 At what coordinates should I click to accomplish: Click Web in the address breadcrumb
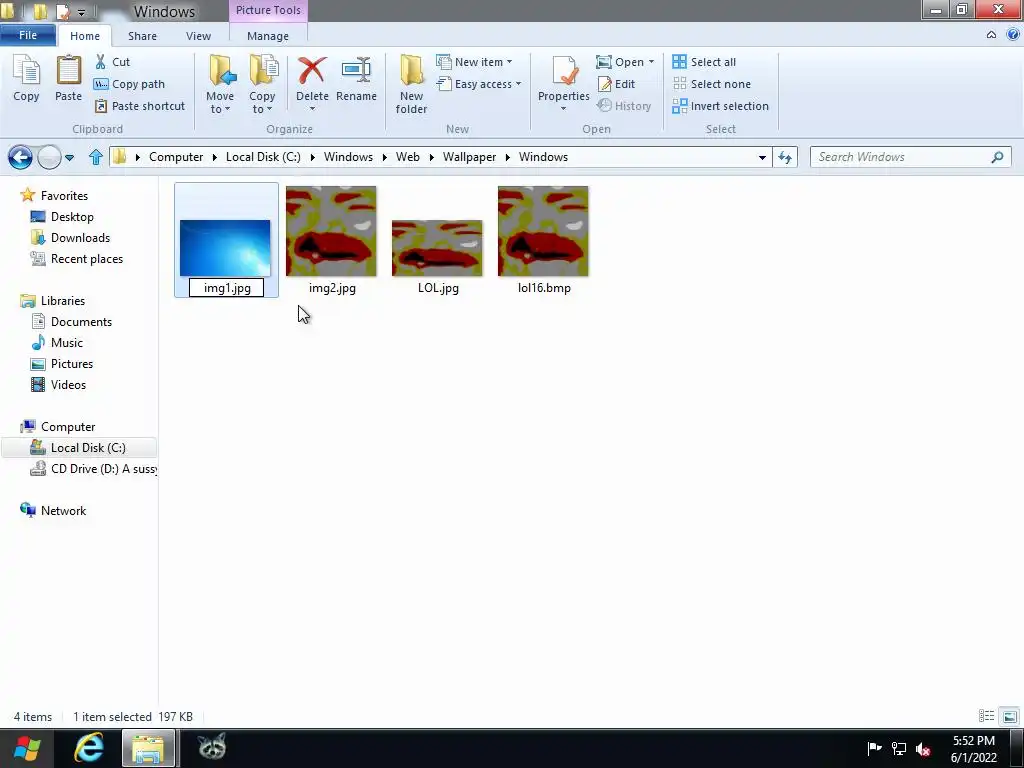(408, 157)
